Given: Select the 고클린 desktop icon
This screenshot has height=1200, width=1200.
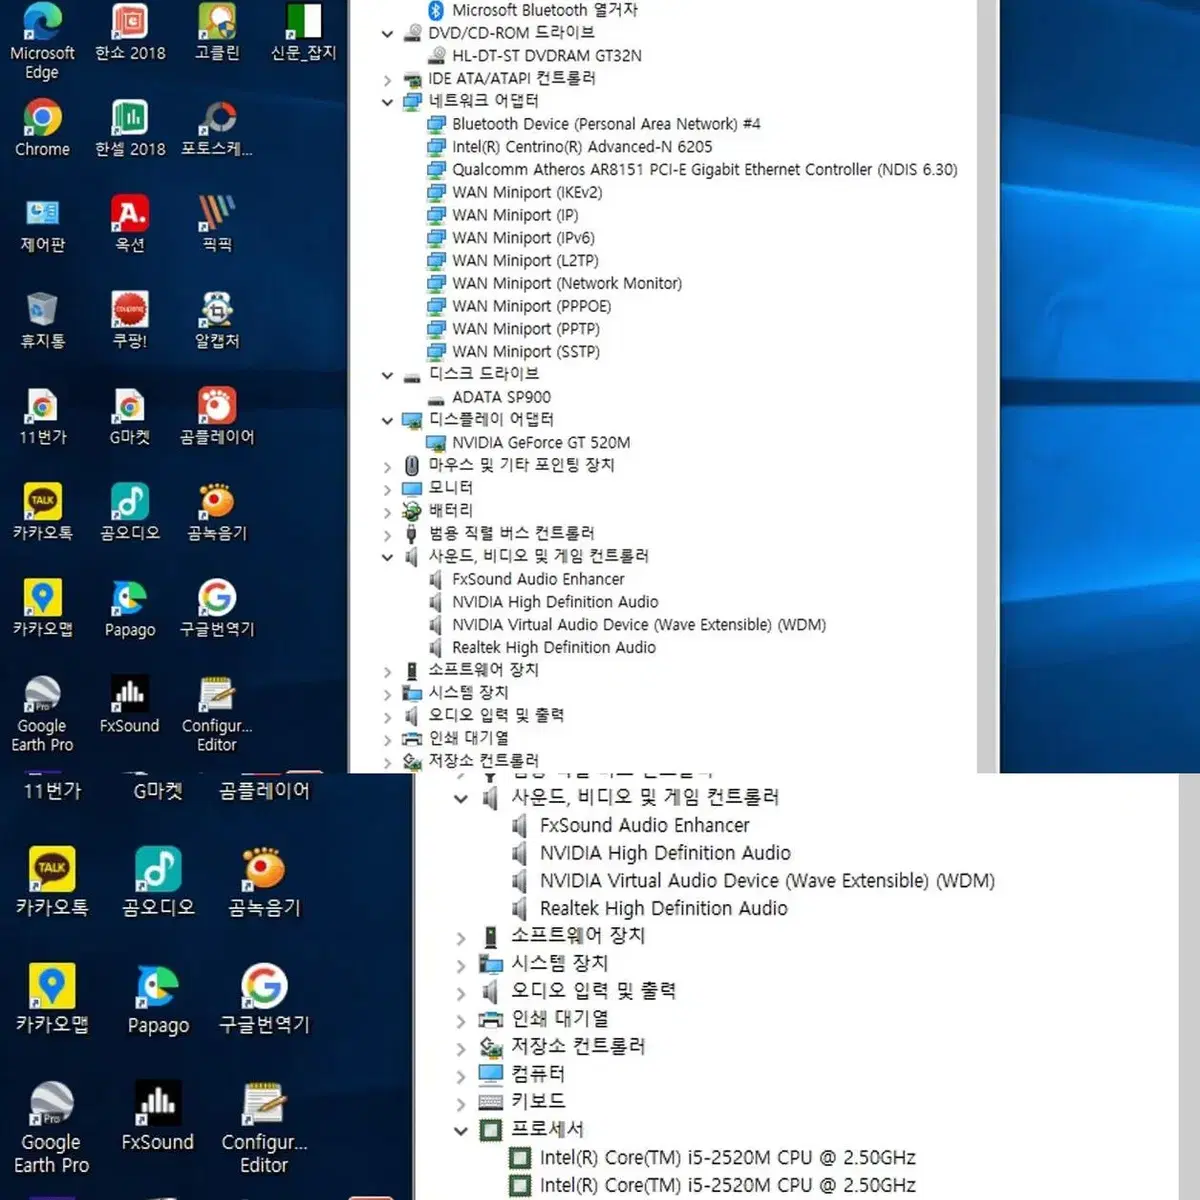Looking at the screenshot, I should (x=217, y=33).
